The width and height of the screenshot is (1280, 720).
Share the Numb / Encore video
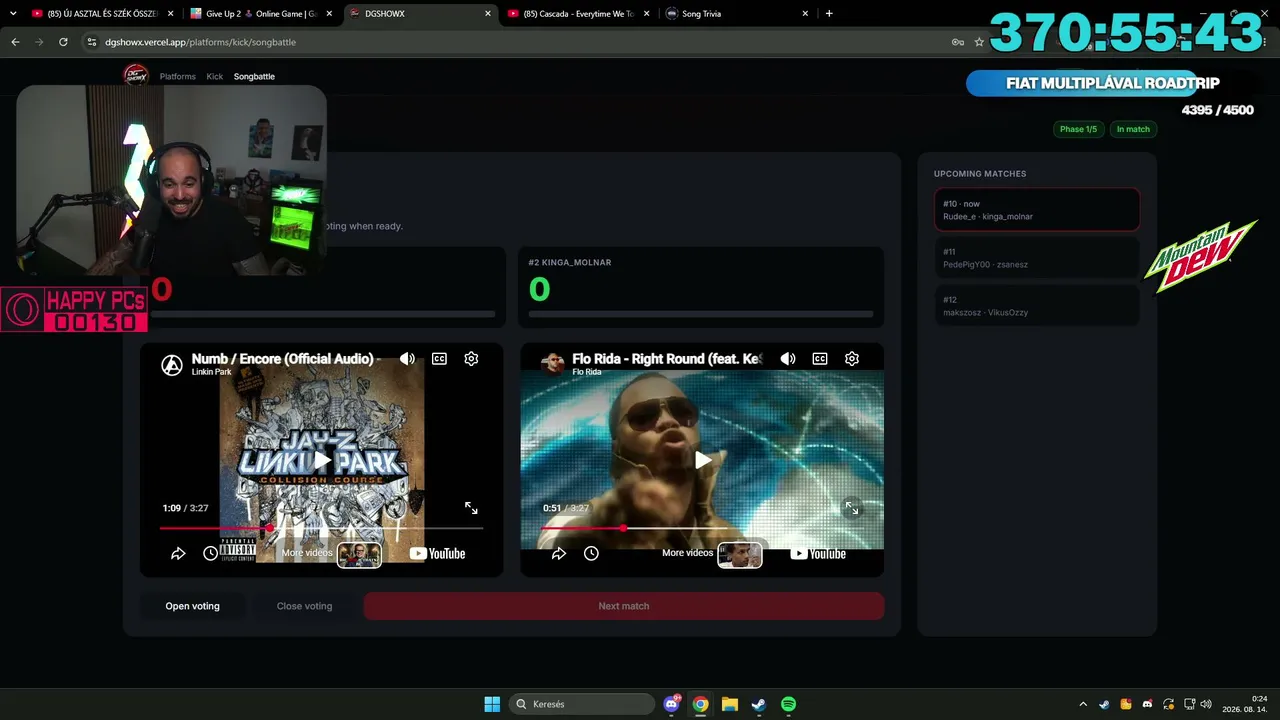point(178,553)
